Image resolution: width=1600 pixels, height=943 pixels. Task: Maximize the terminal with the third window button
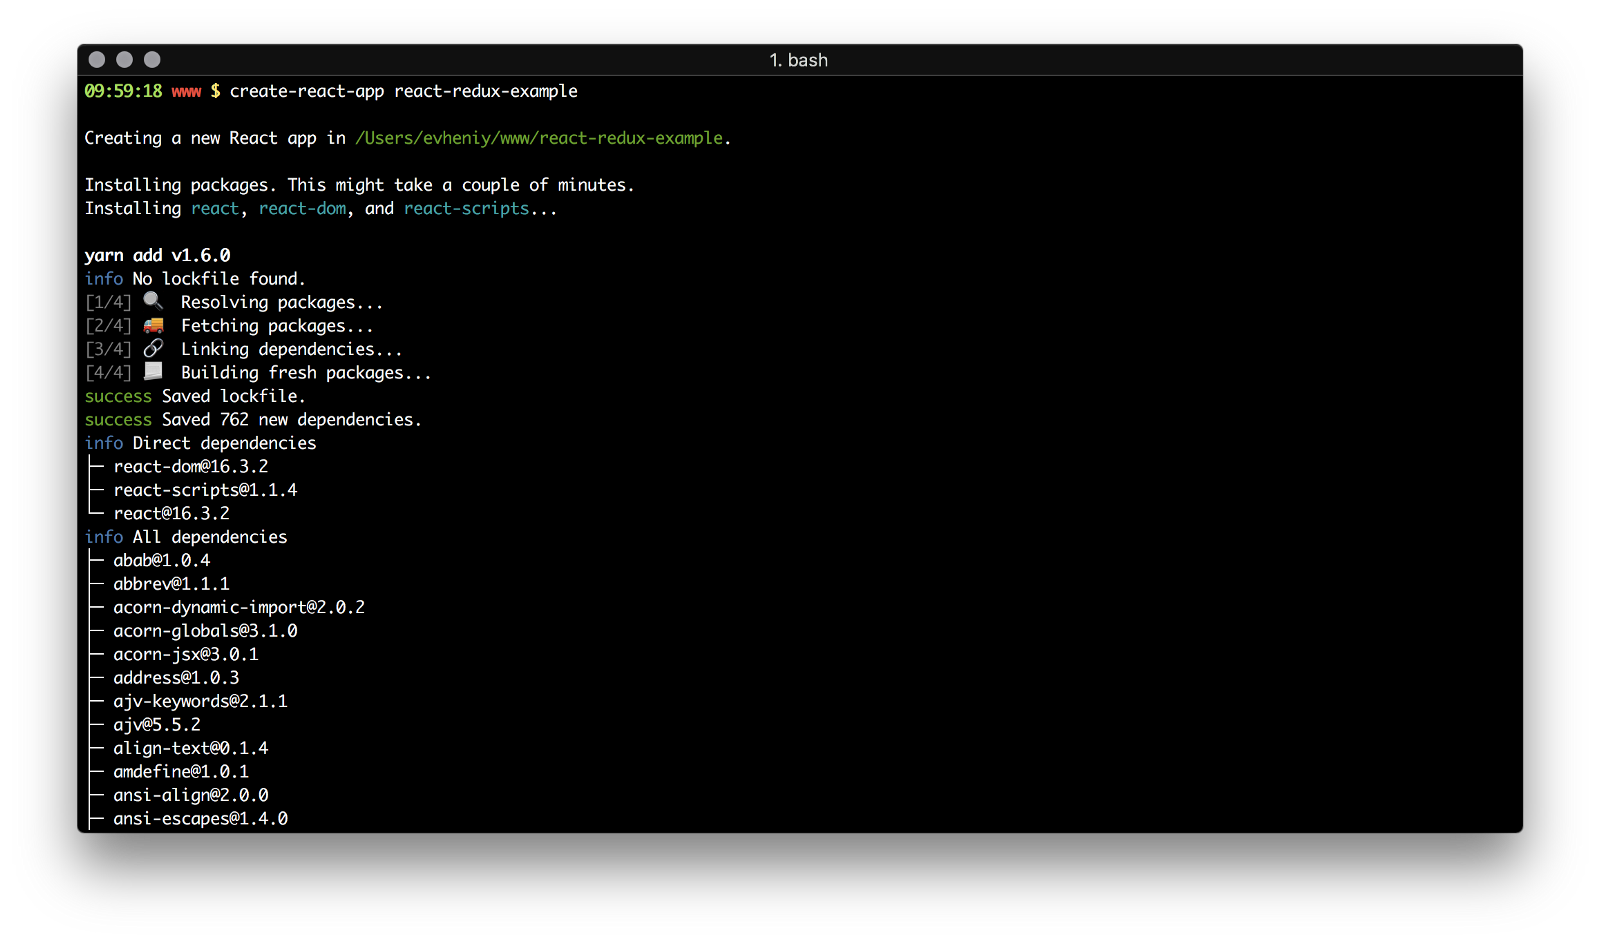(x=152, y=60)
